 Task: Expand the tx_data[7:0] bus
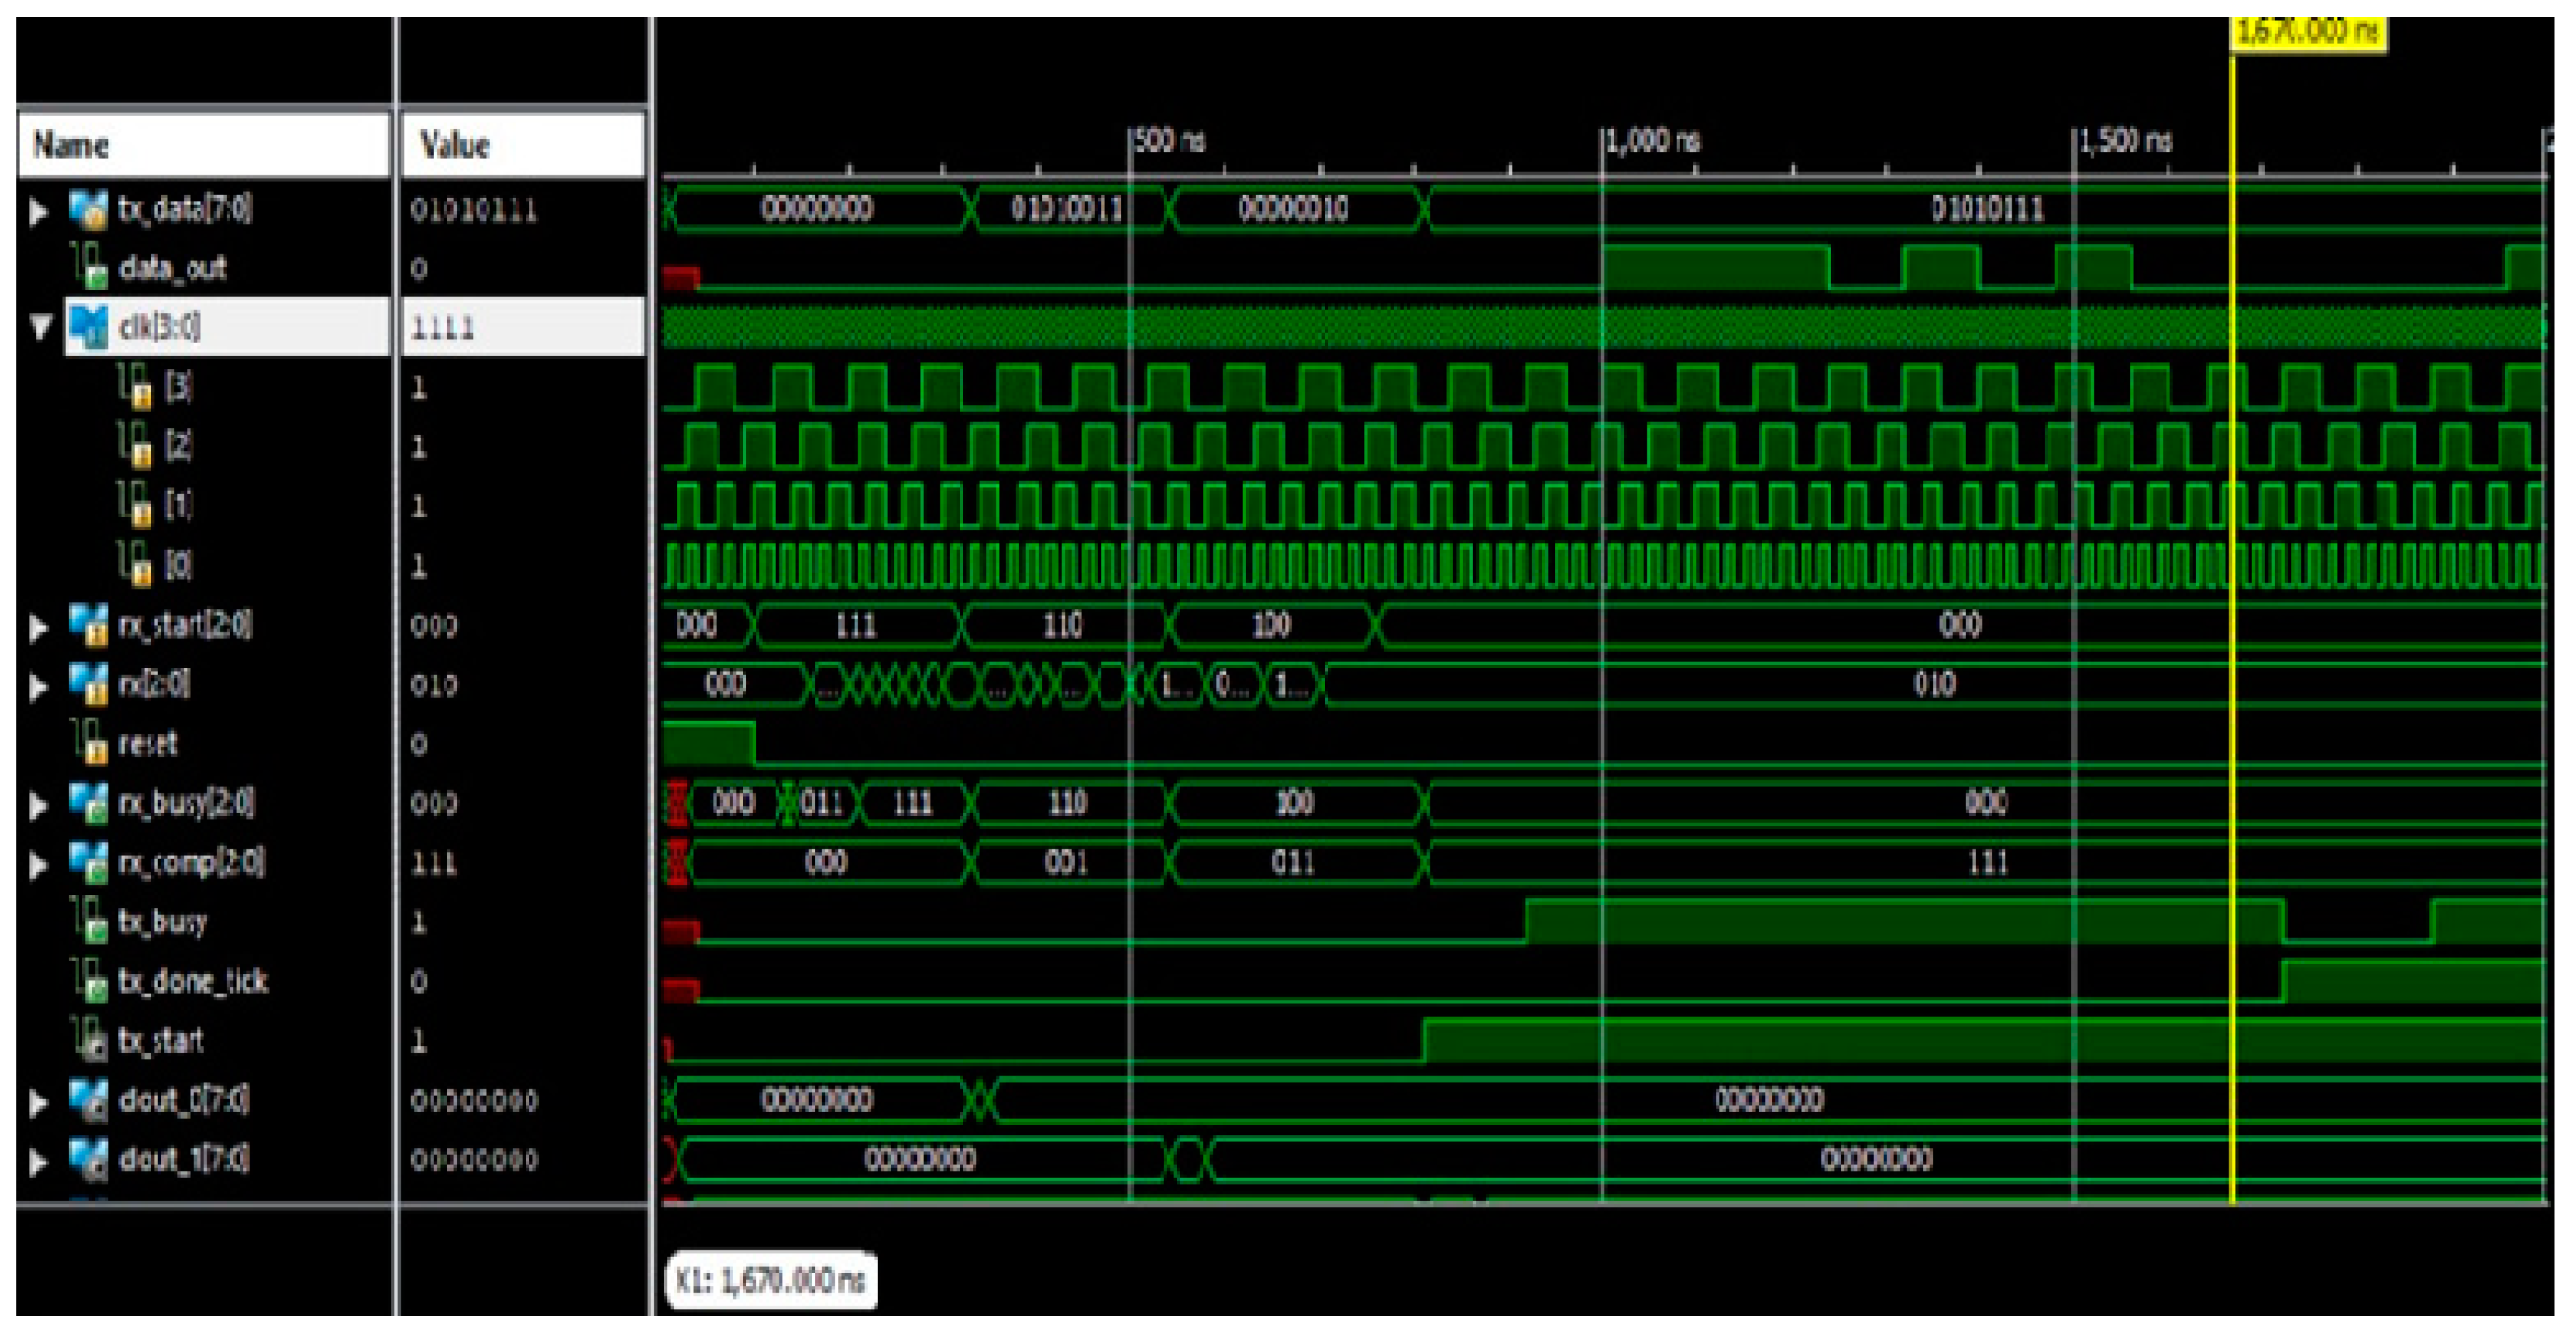pos(39,210)
